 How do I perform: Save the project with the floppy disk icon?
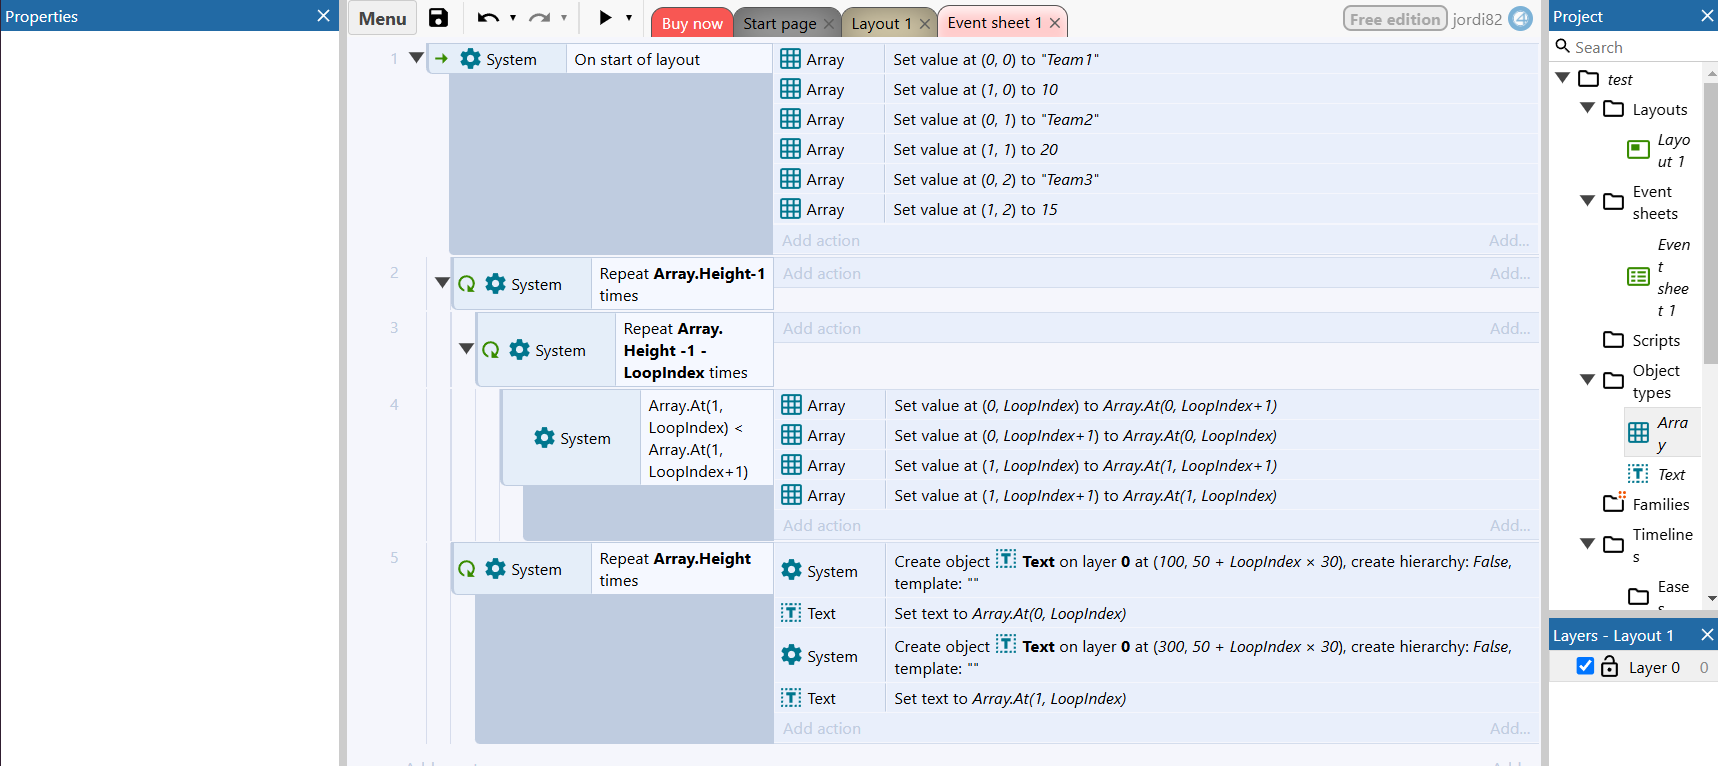coord(438,18)
